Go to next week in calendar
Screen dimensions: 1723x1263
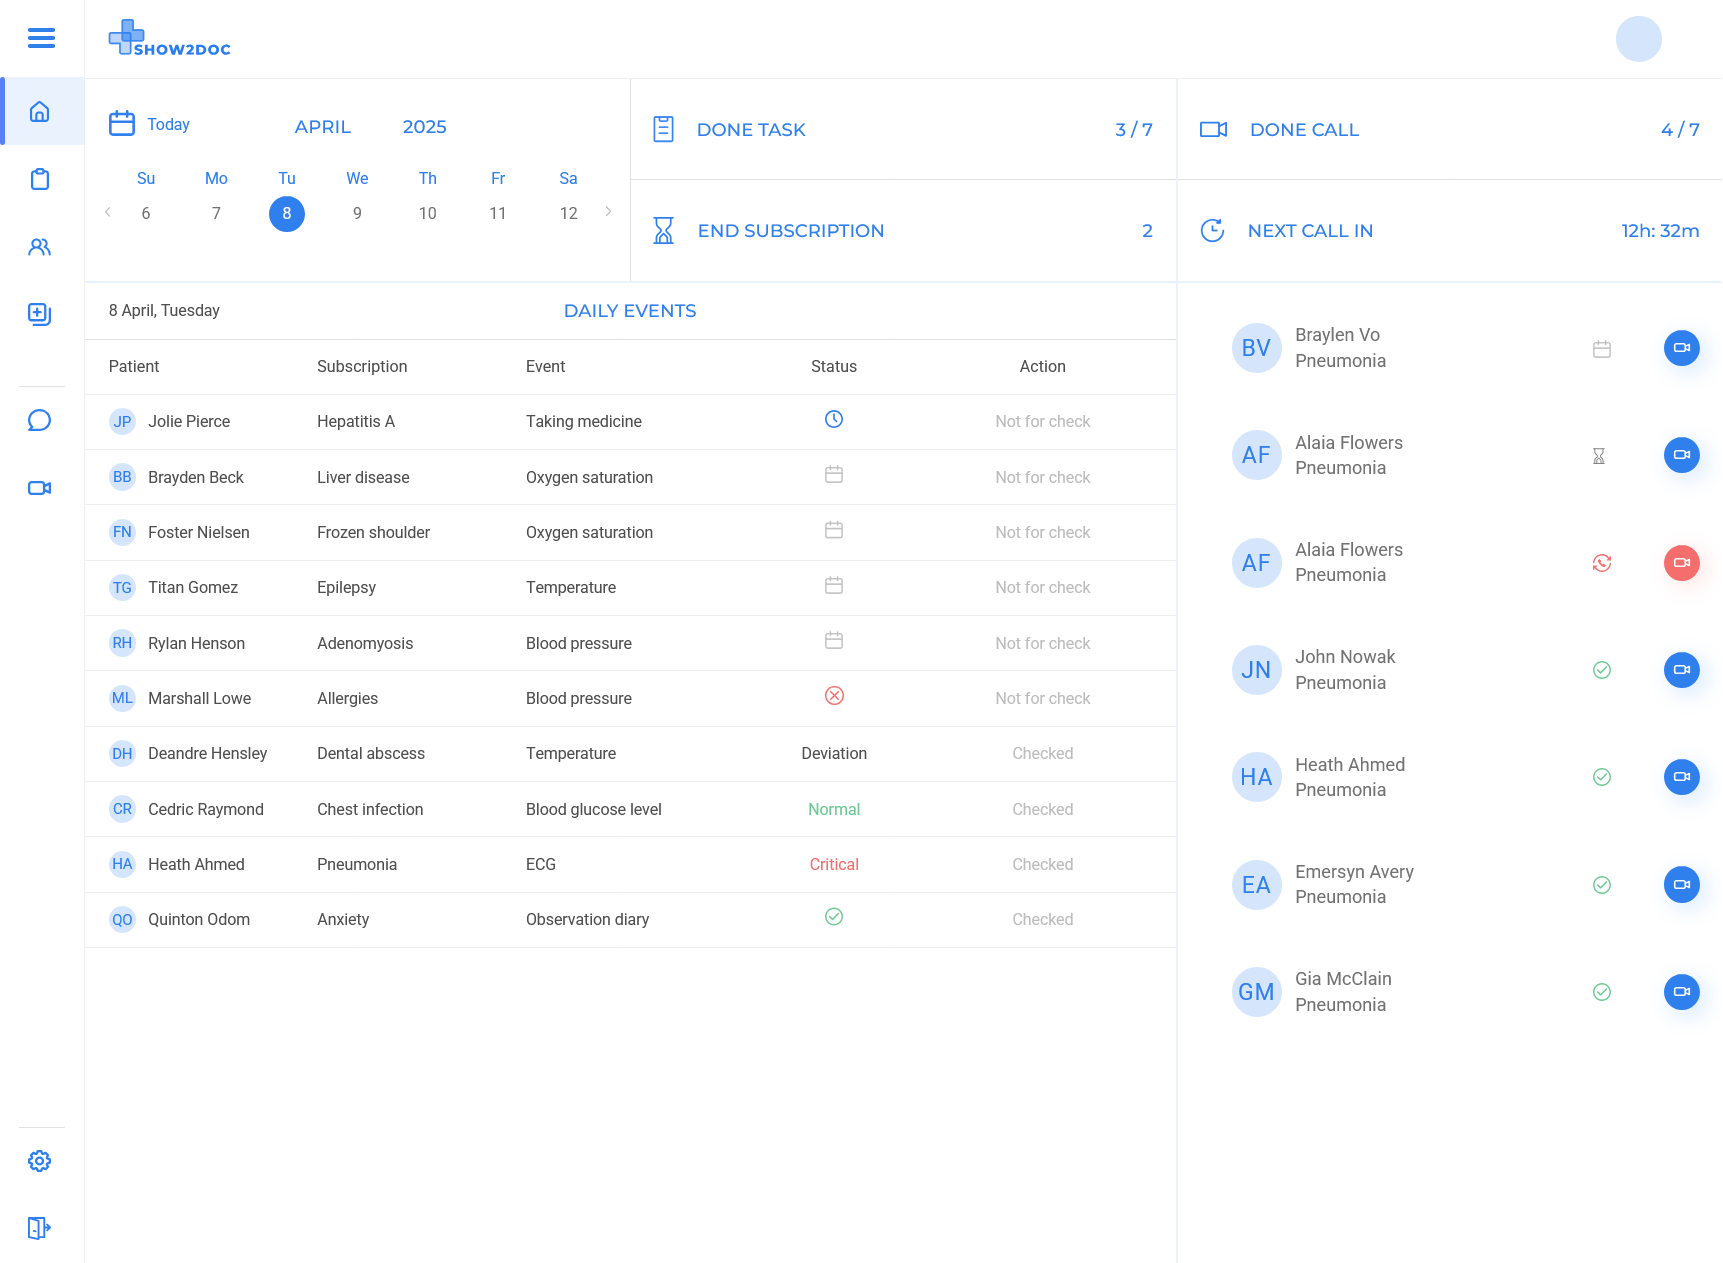[x=608, y=212]
